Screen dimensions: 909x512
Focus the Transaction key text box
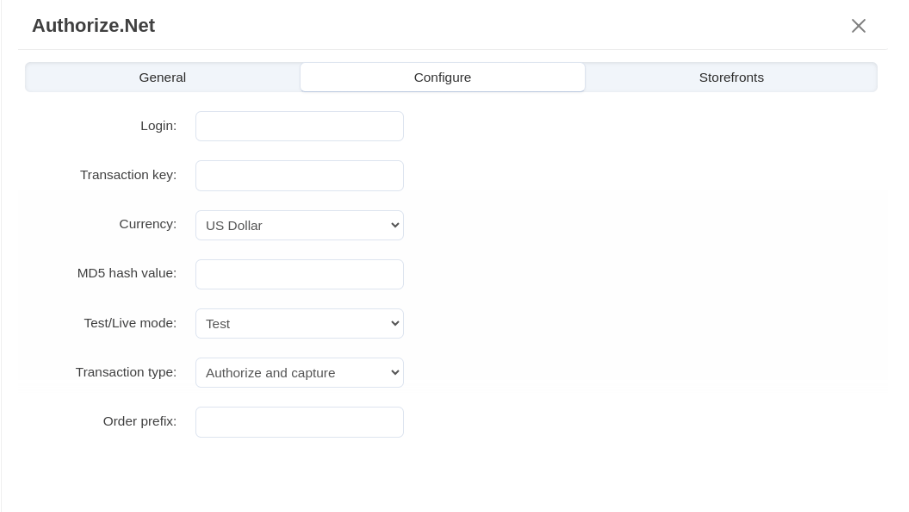coord(299,175)
